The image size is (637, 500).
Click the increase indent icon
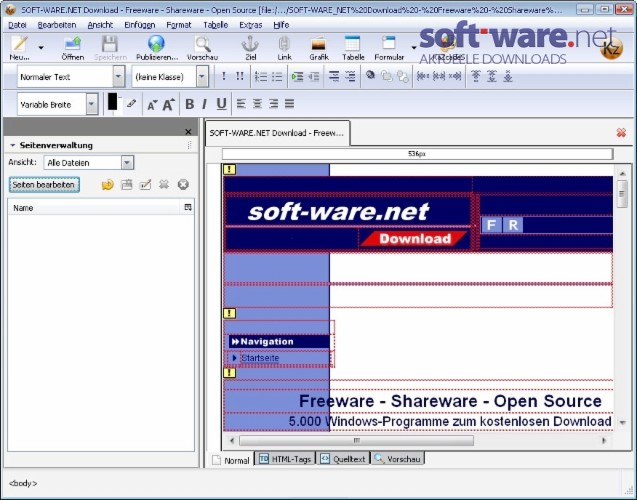tap(297, 76)
